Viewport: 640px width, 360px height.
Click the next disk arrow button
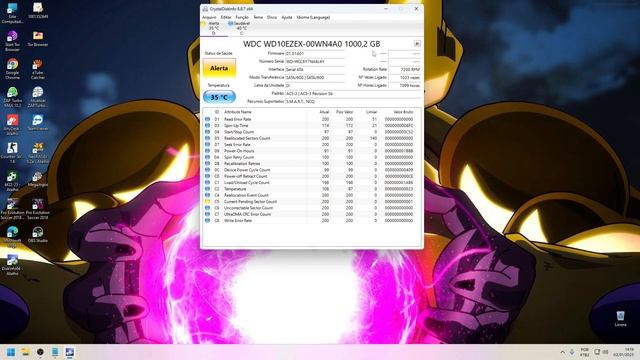417,44
